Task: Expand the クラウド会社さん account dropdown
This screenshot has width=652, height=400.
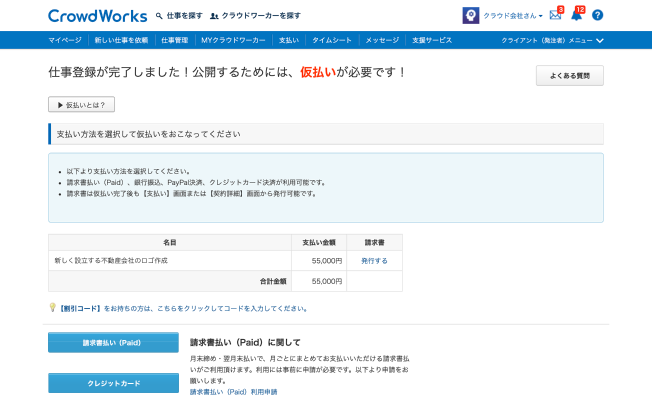Action: [x=514, y=16]
